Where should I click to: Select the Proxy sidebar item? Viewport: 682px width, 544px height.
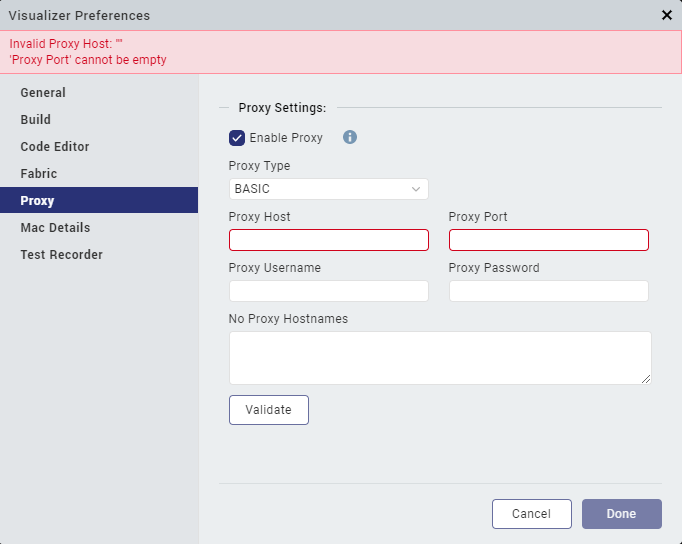[37, 201]
